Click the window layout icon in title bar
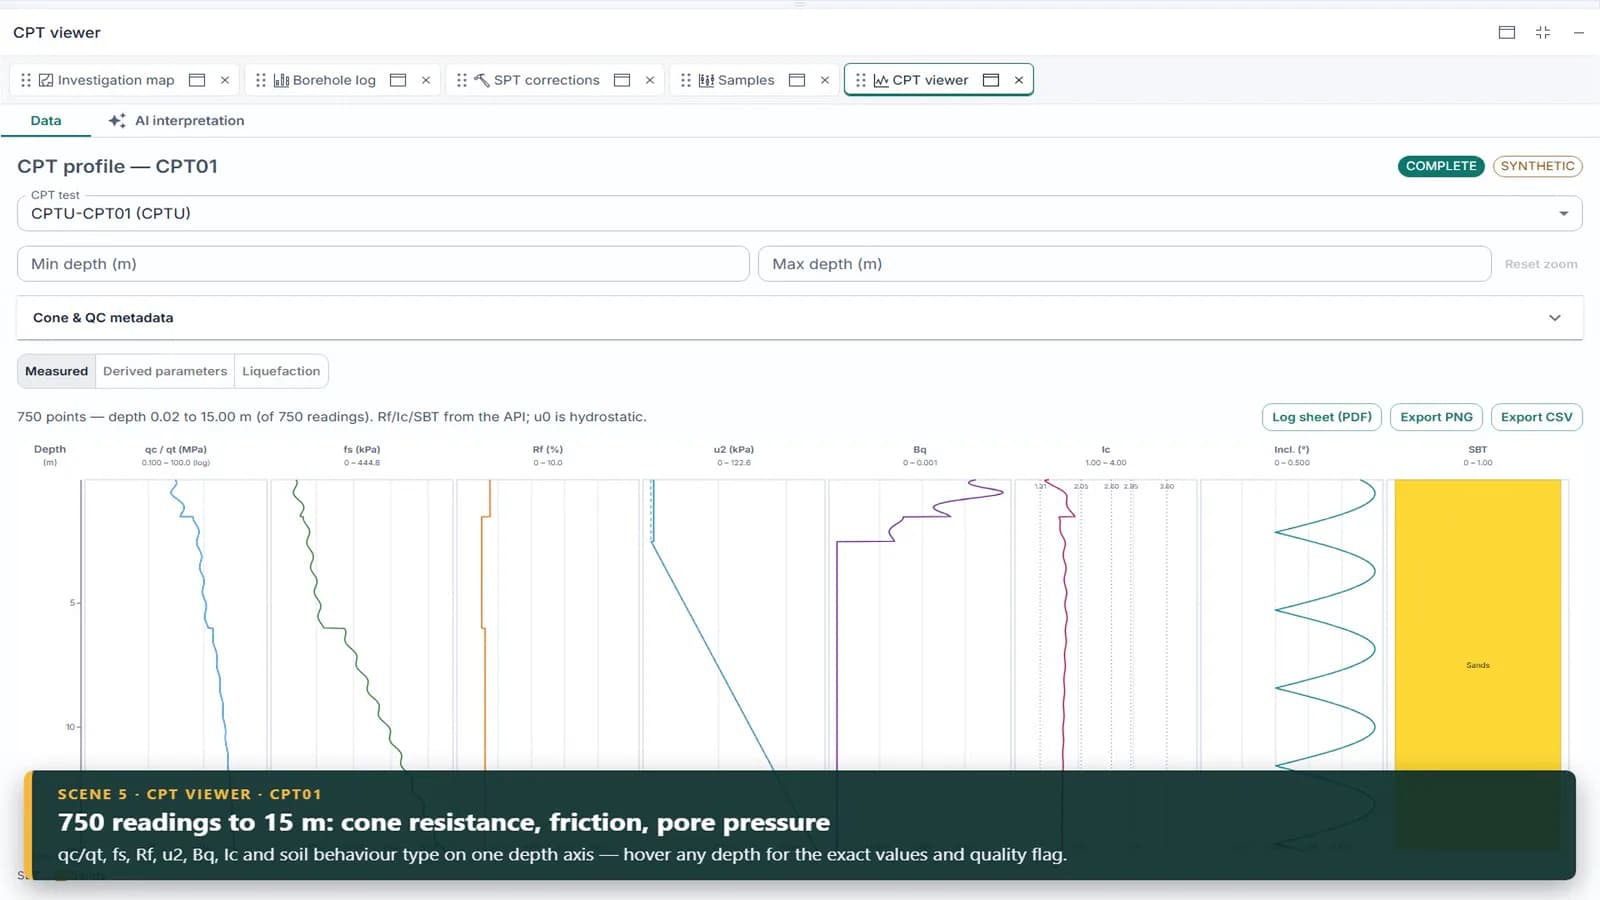Viewport: 1600px width, 900px height. (x=1507, y=32)
